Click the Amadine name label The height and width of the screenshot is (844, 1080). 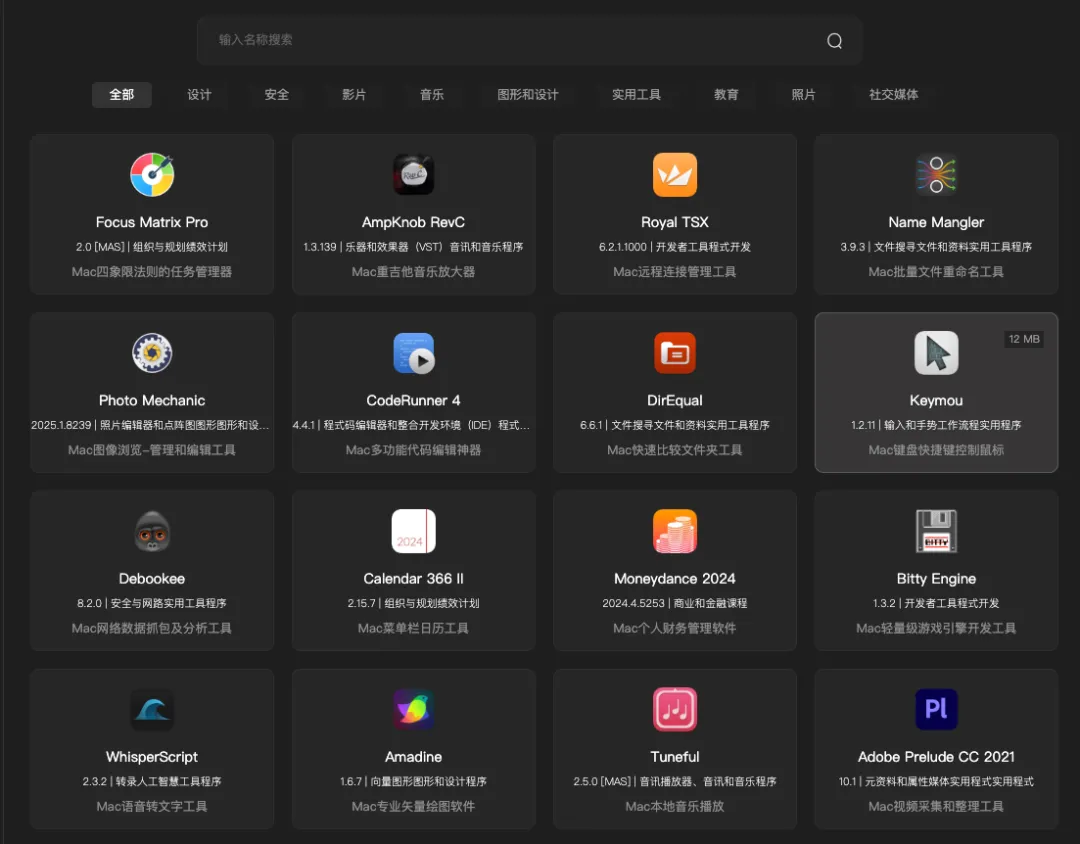413,757
